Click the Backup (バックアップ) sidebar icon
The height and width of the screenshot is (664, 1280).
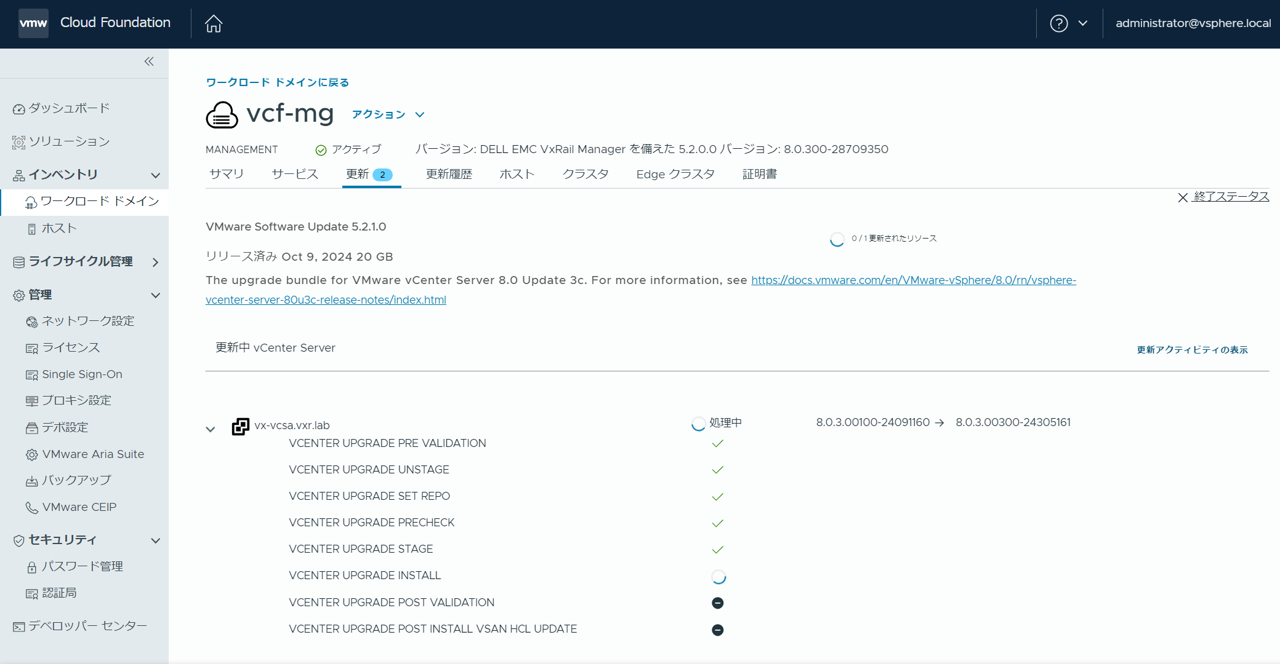coord(32,481)
